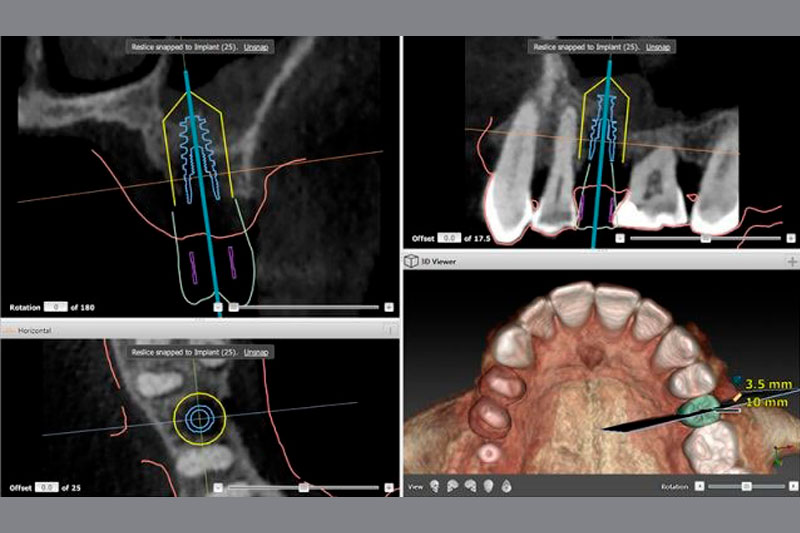Viewport: 800px width, 533px height.
Task: Unsnap reslice in the Horizontal view
Action: 259,351
